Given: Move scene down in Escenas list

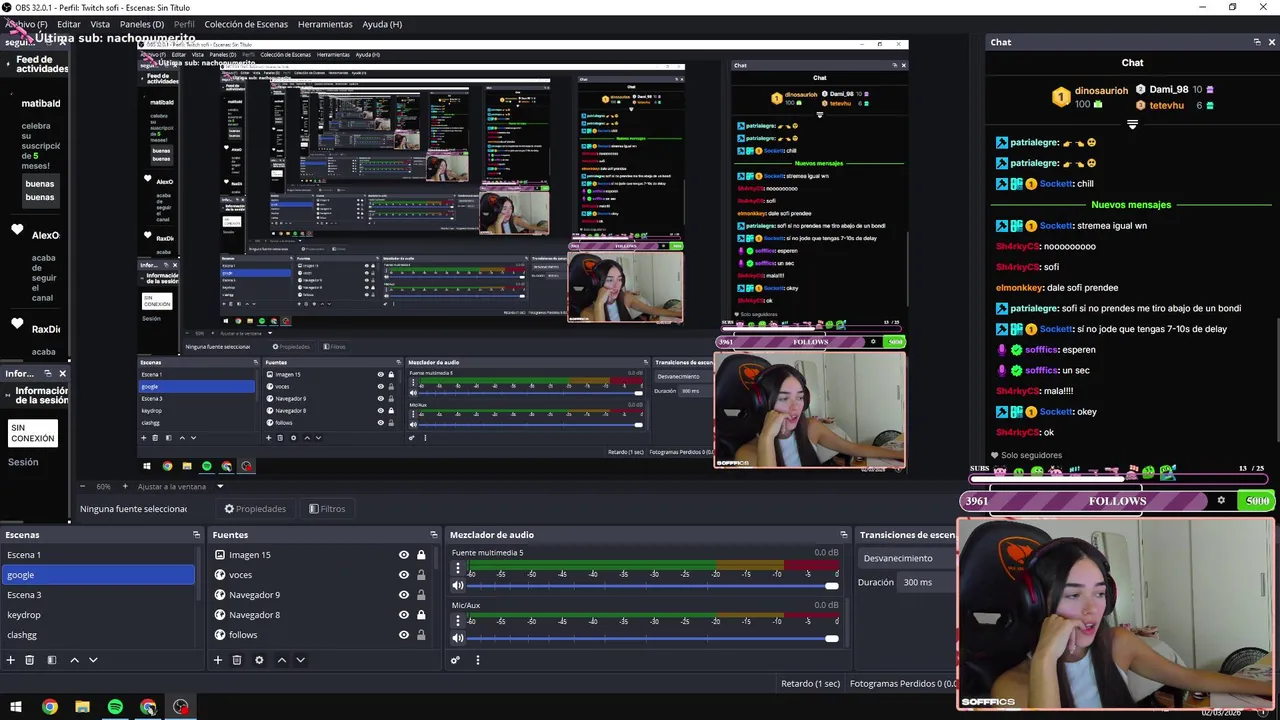Looking at the screenshot, I should pos(93,660).
